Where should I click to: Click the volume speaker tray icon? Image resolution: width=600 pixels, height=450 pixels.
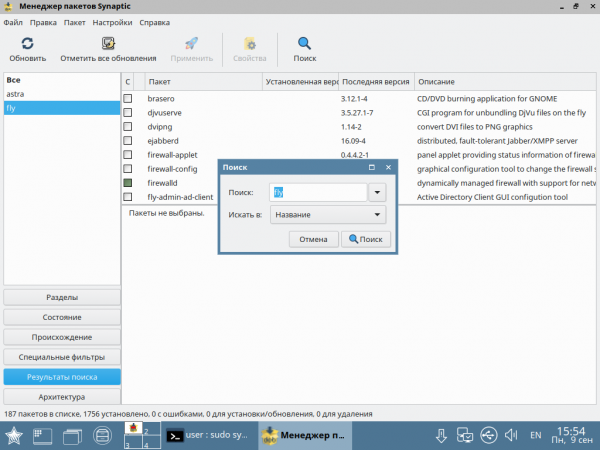click(x=511, y=435)
